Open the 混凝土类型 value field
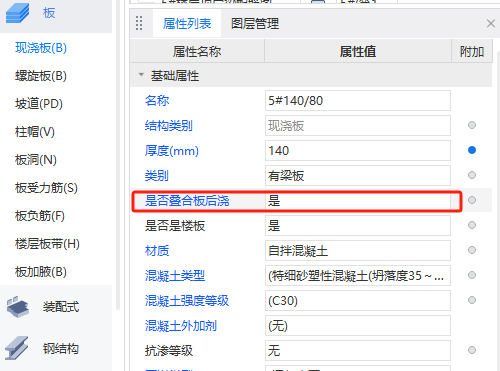This screenshot has height=371, width=500. coord(358,275)
